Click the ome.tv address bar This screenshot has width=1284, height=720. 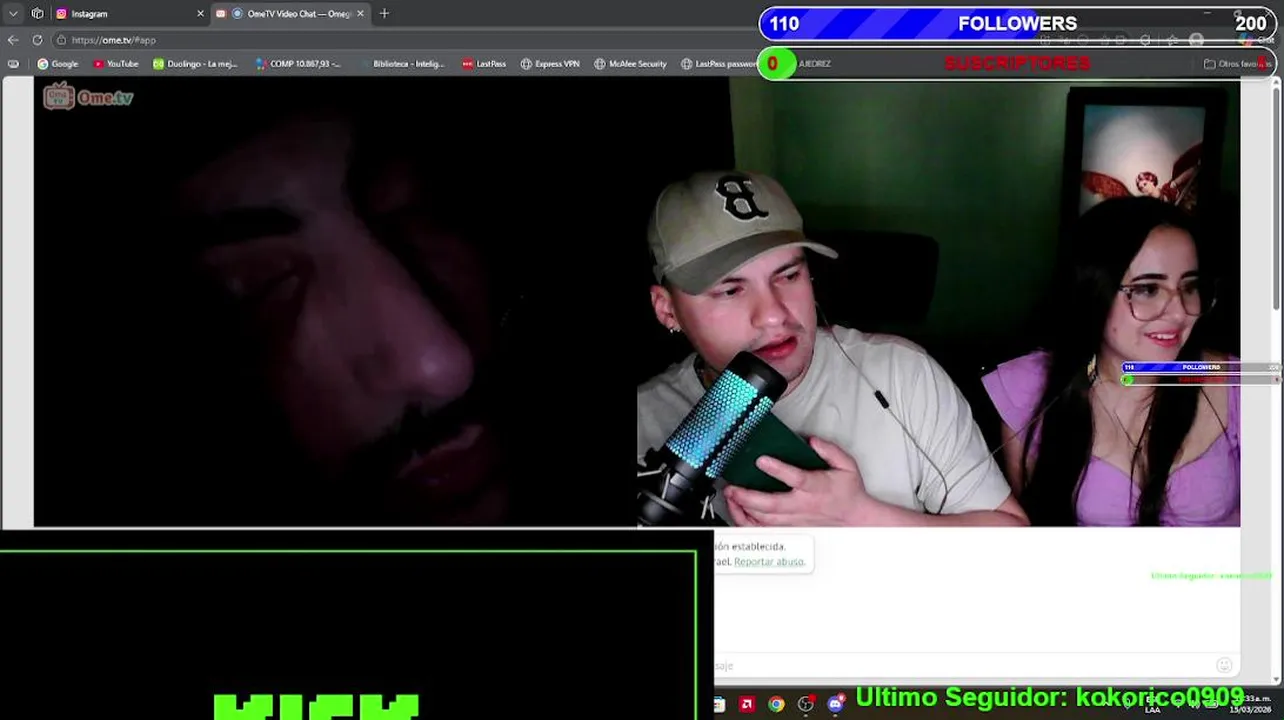(400, 40)
